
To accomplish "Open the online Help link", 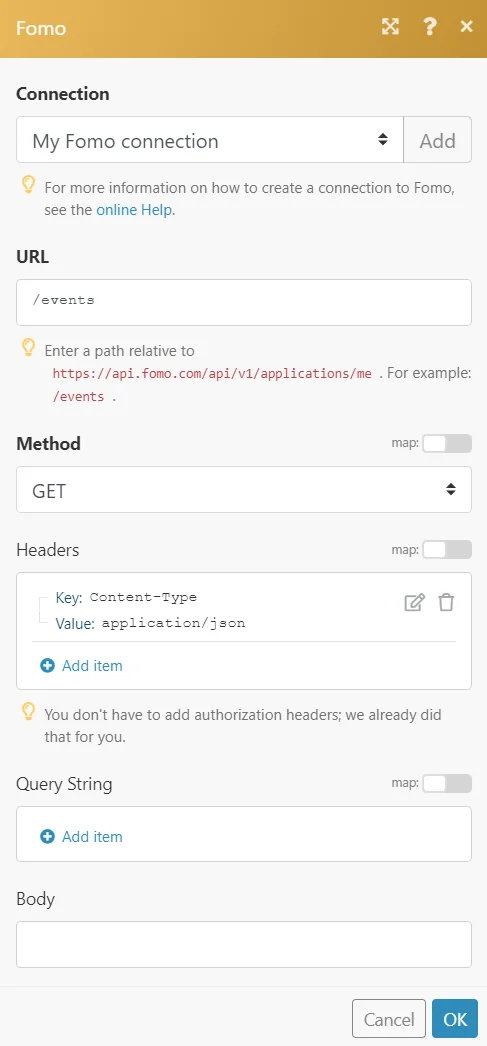I will pos(133,210).
